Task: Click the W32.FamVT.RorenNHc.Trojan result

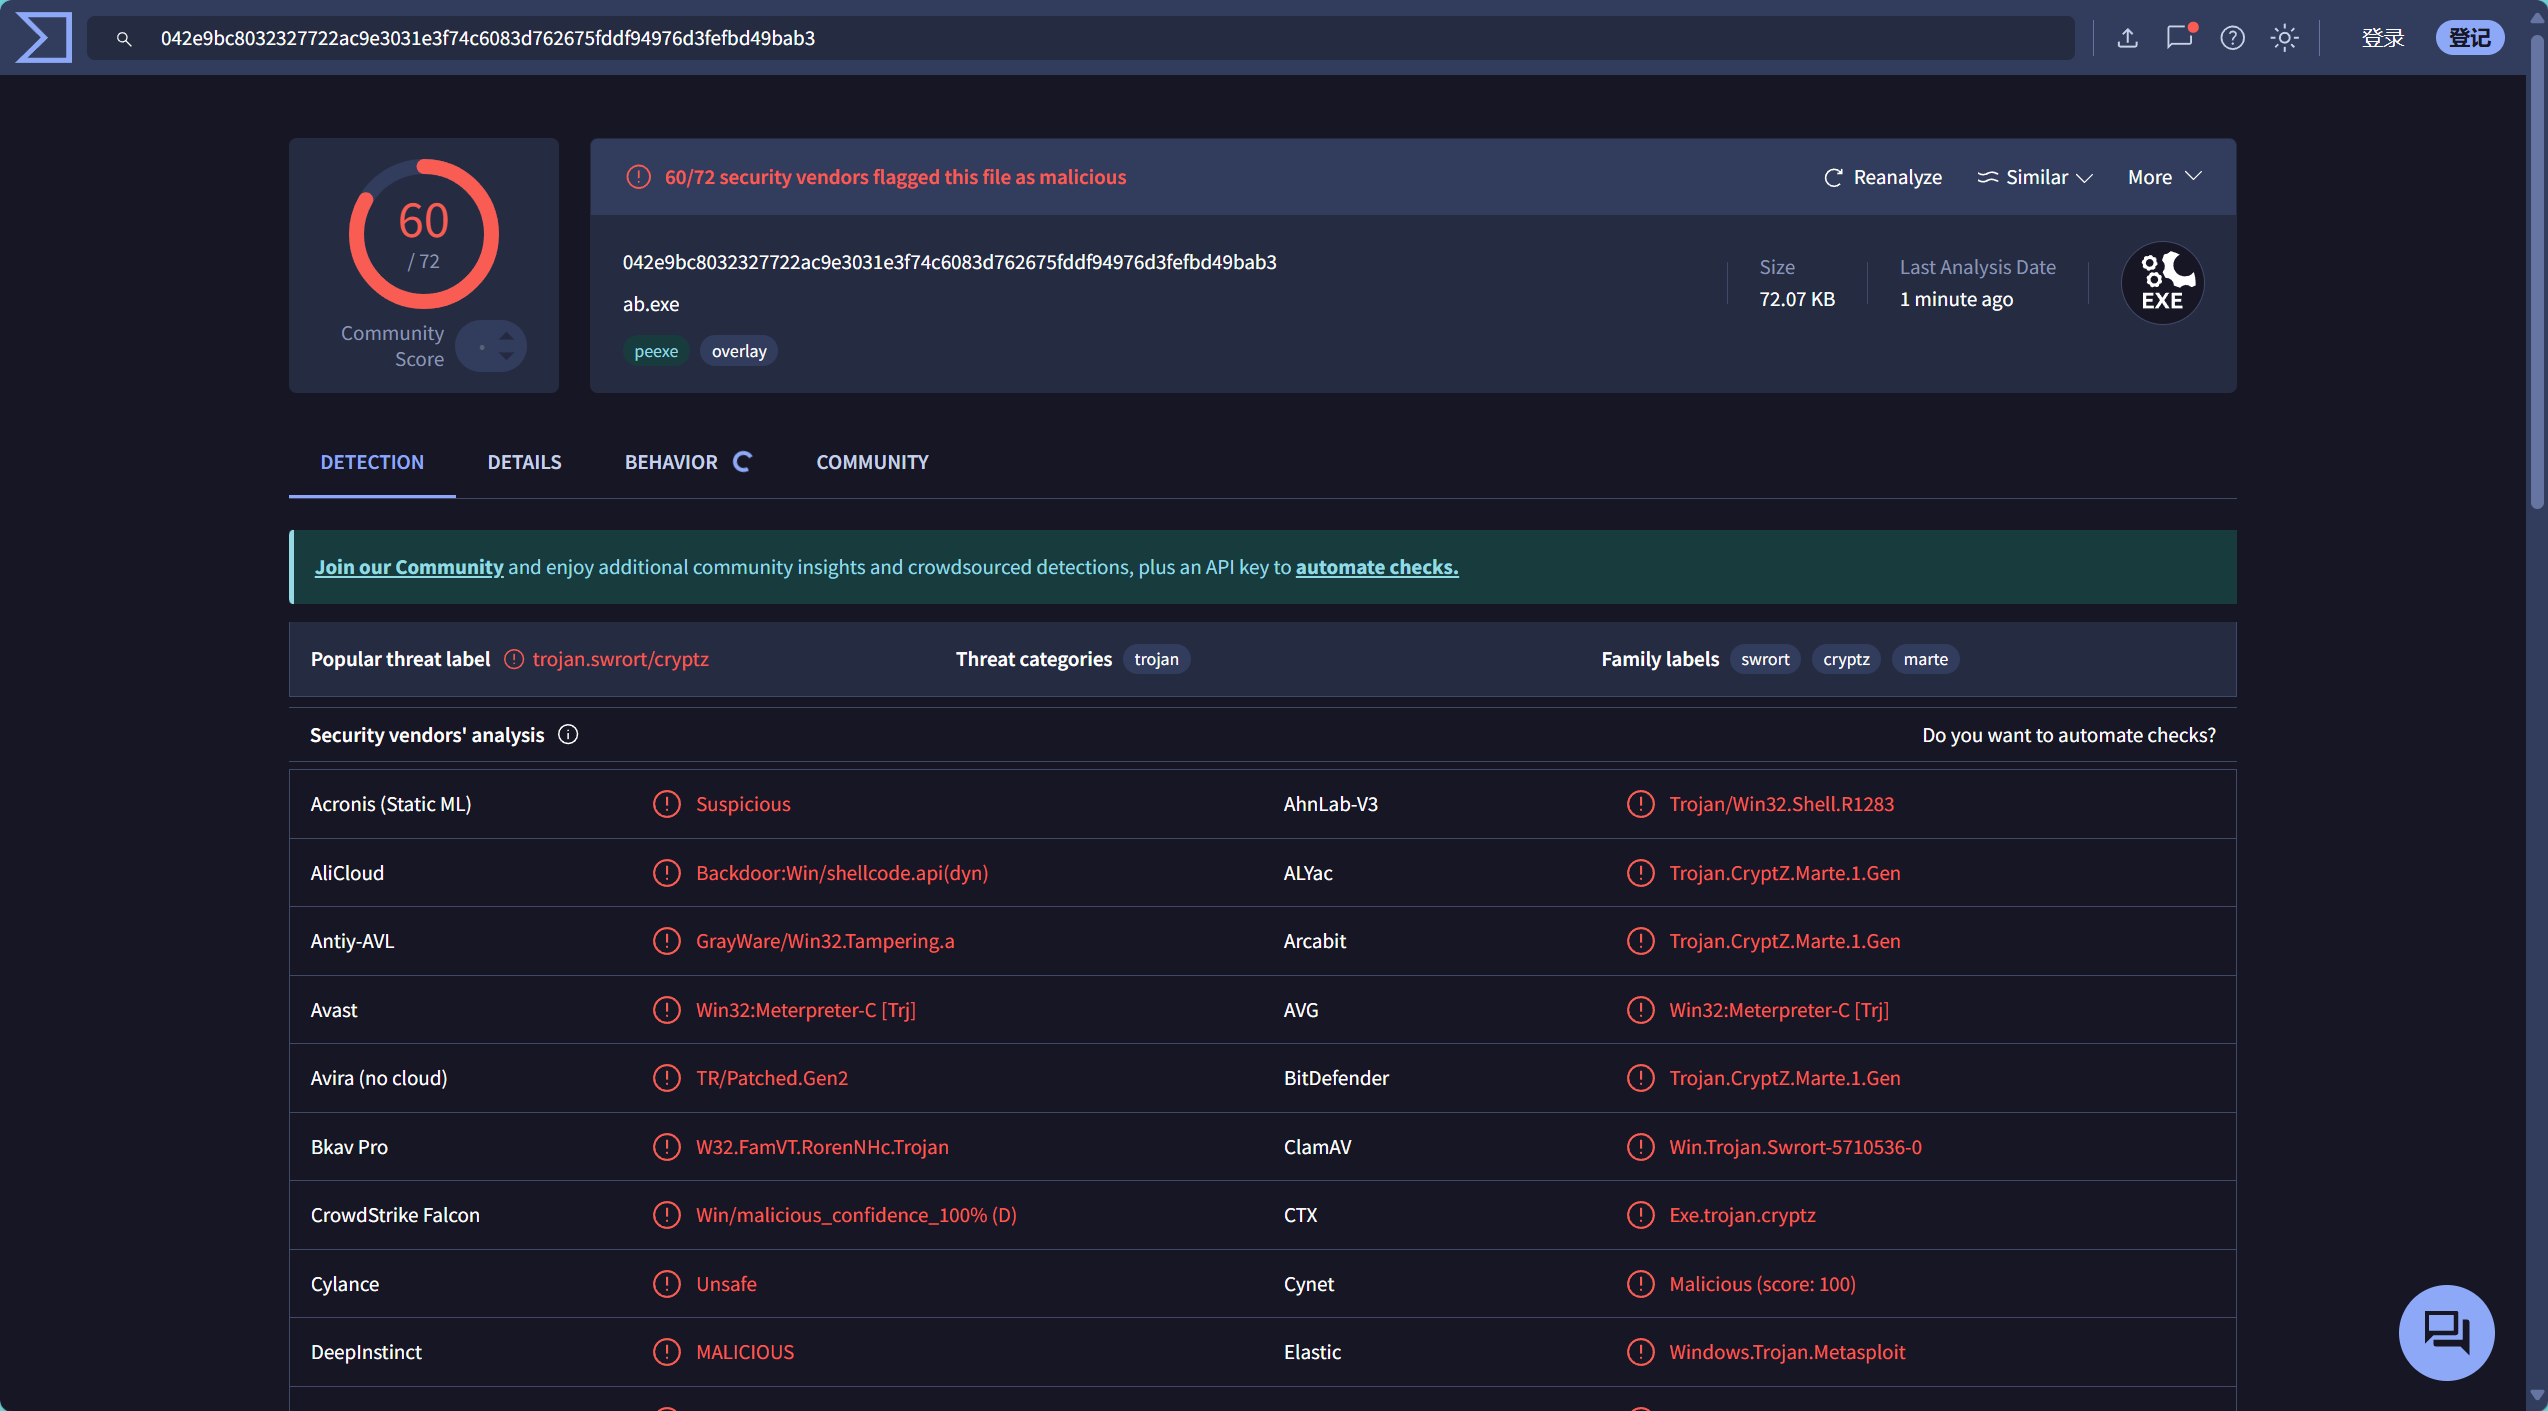Action: 822,1147
